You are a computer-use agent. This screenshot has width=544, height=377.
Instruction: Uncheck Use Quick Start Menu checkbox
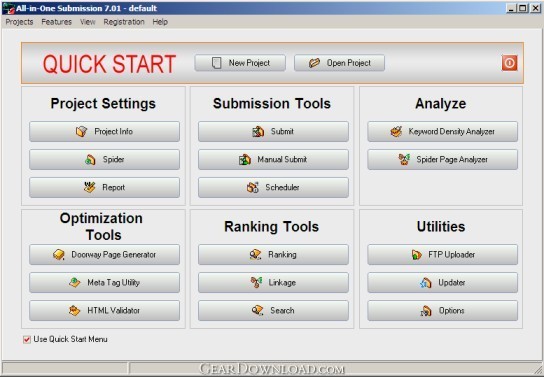(27, 340)
